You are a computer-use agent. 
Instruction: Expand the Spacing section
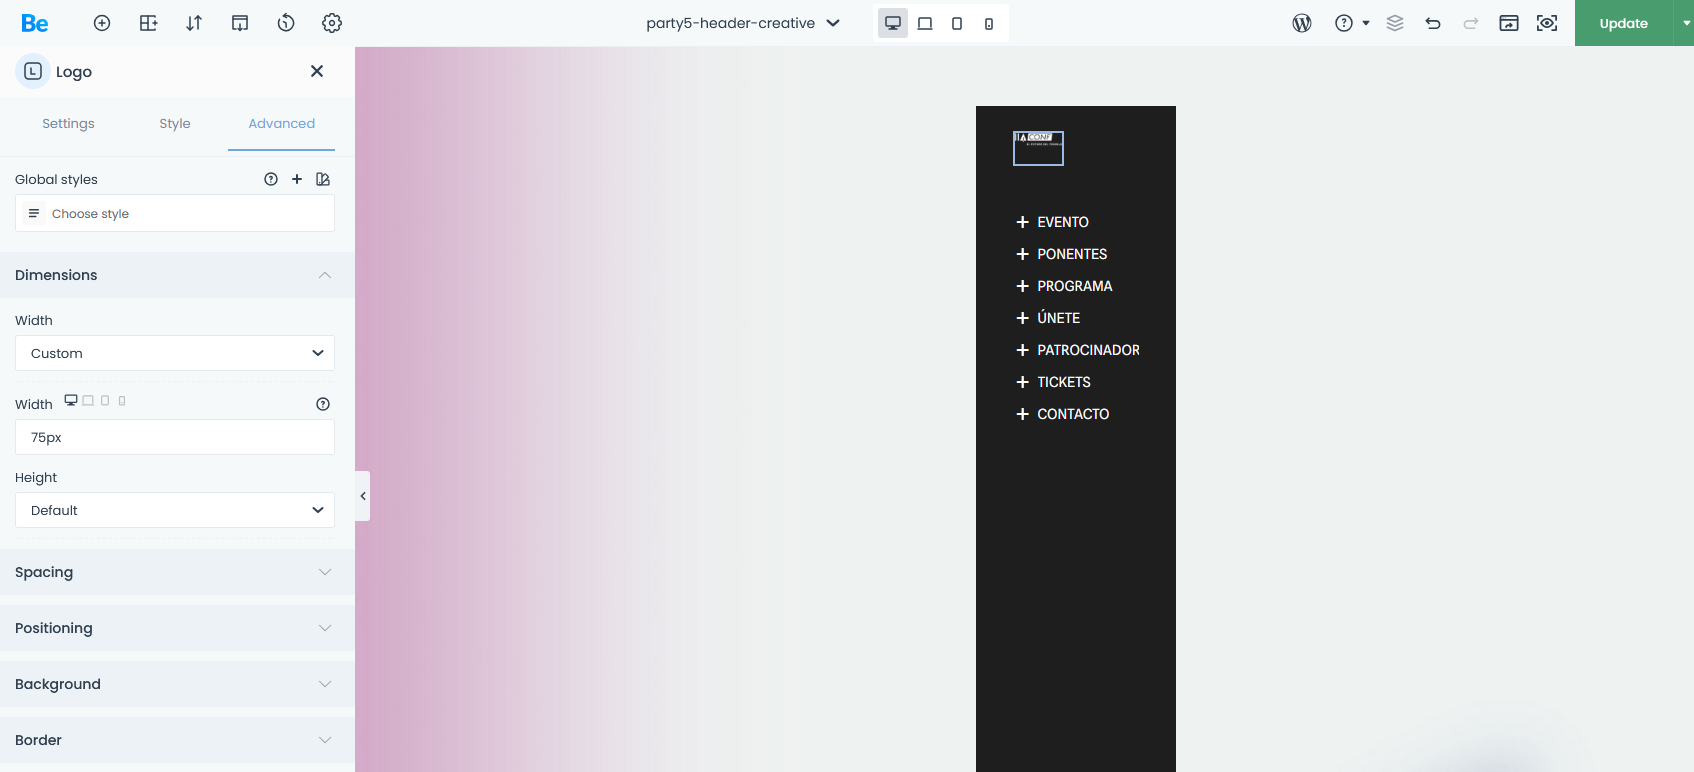pyautogui.click(x=177, y=572)
